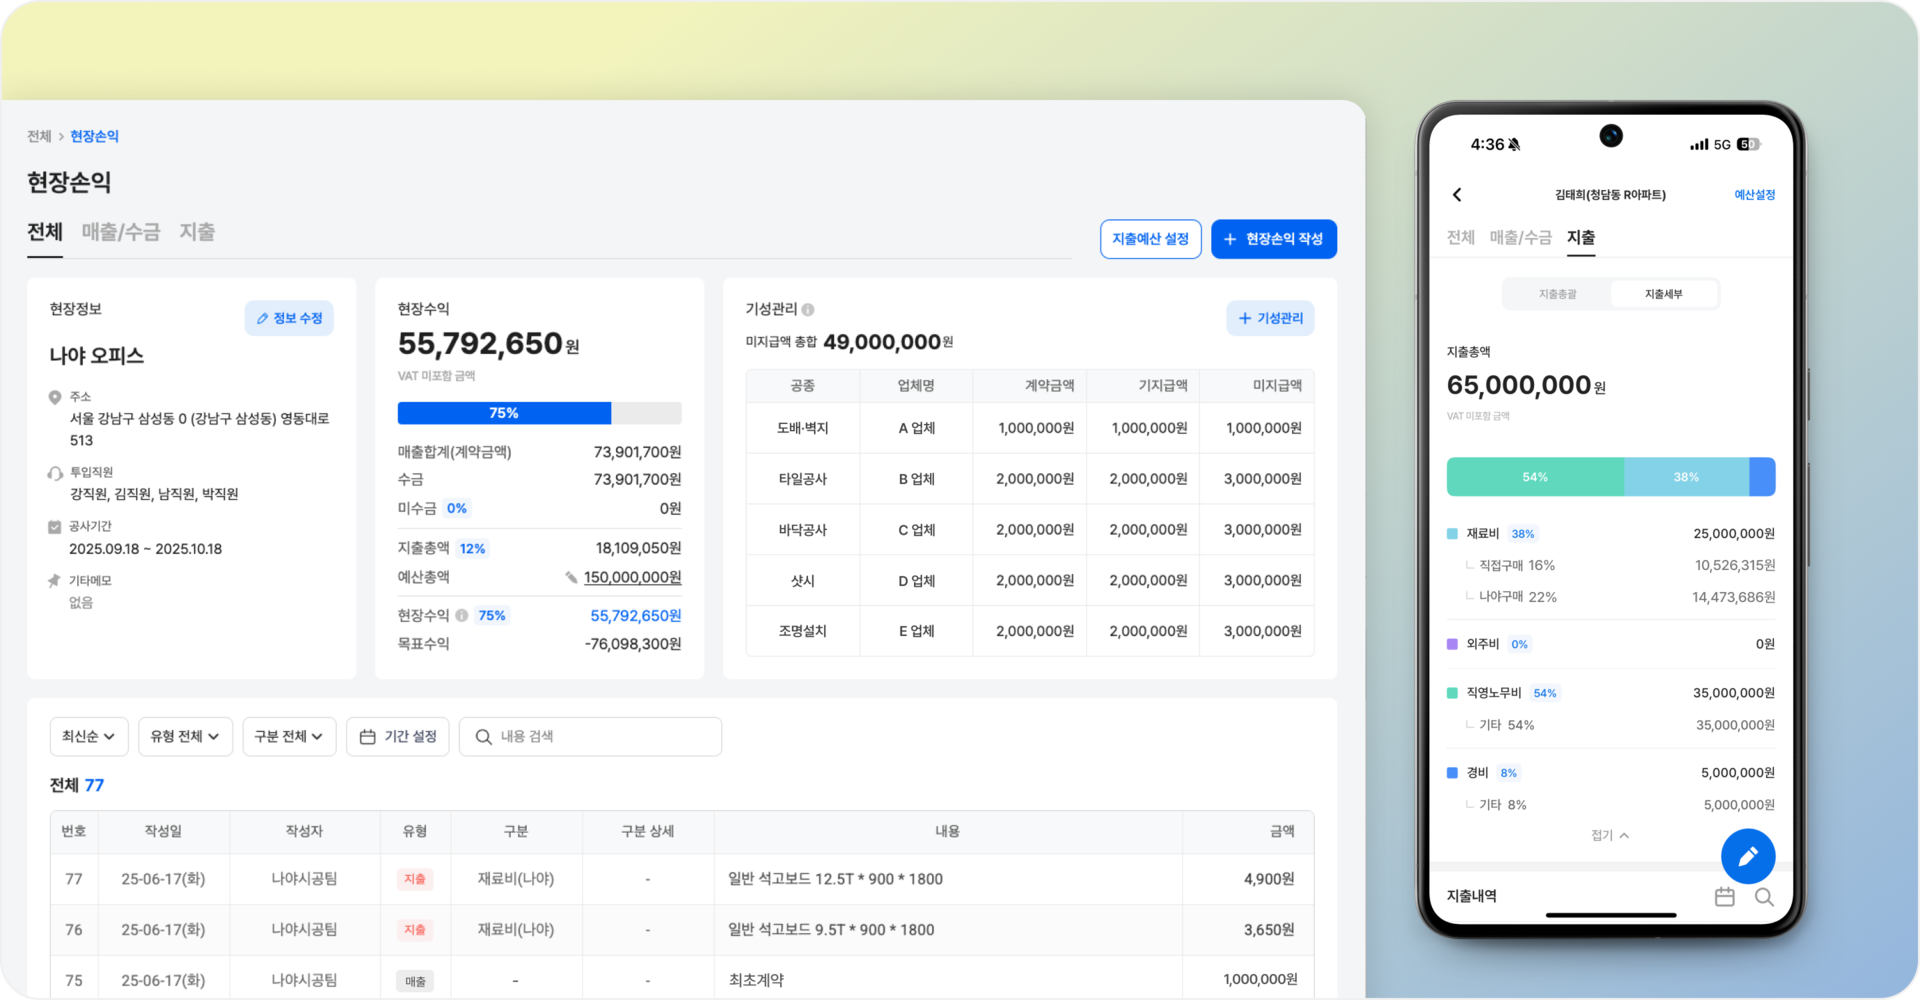The width and height of the screenshot is (1920, 1000).
Task: Tap the light blue 38% chart bar segment
Action: click(x=1687, y=477)
